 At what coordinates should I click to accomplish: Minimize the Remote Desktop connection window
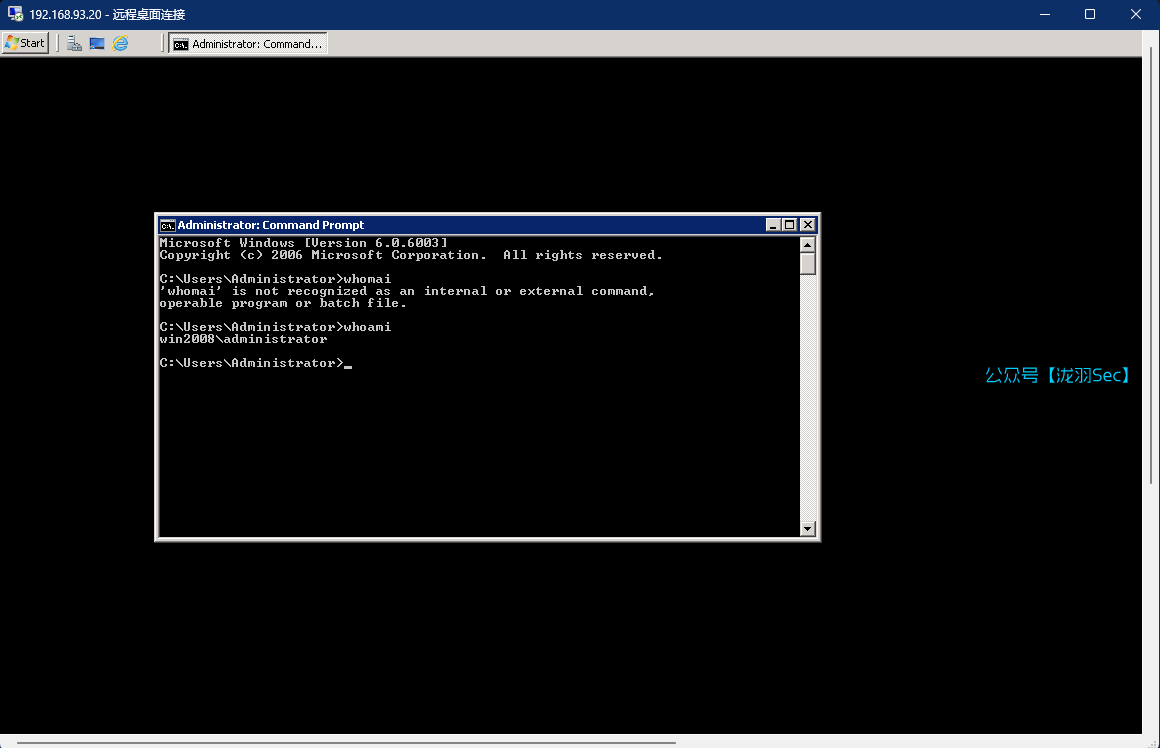tap(1044, 14)
